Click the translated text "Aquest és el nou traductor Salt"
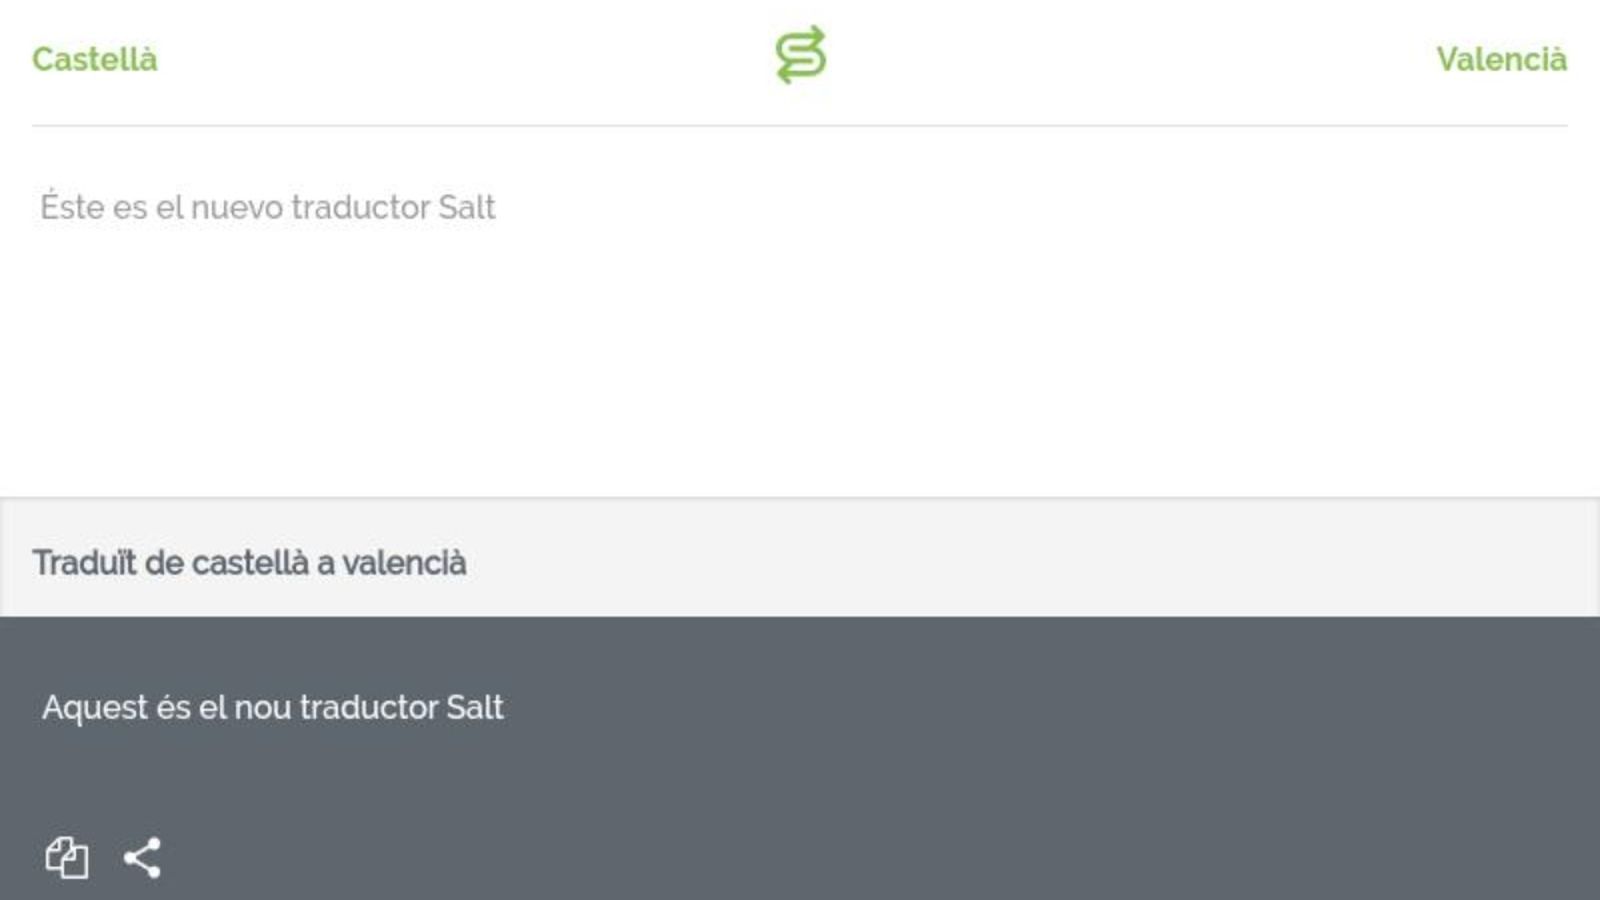Viewport: 1600px width, 900px height. 273,708
